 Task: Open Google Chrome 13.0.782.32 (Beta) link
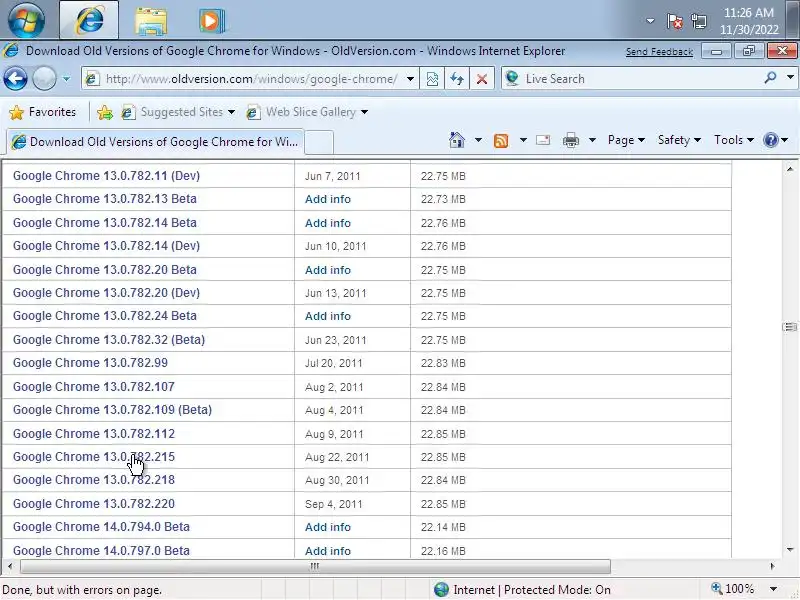tap(109, 339)
